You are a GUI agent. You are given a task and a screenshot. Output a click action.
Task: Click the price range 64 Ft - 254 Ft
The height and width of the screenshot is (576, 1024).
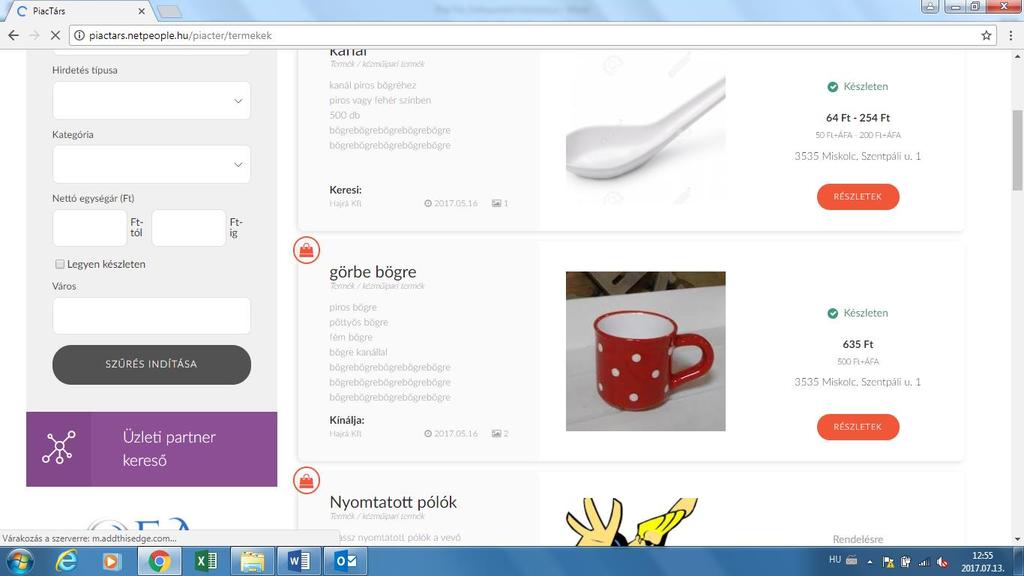[857, 118]
